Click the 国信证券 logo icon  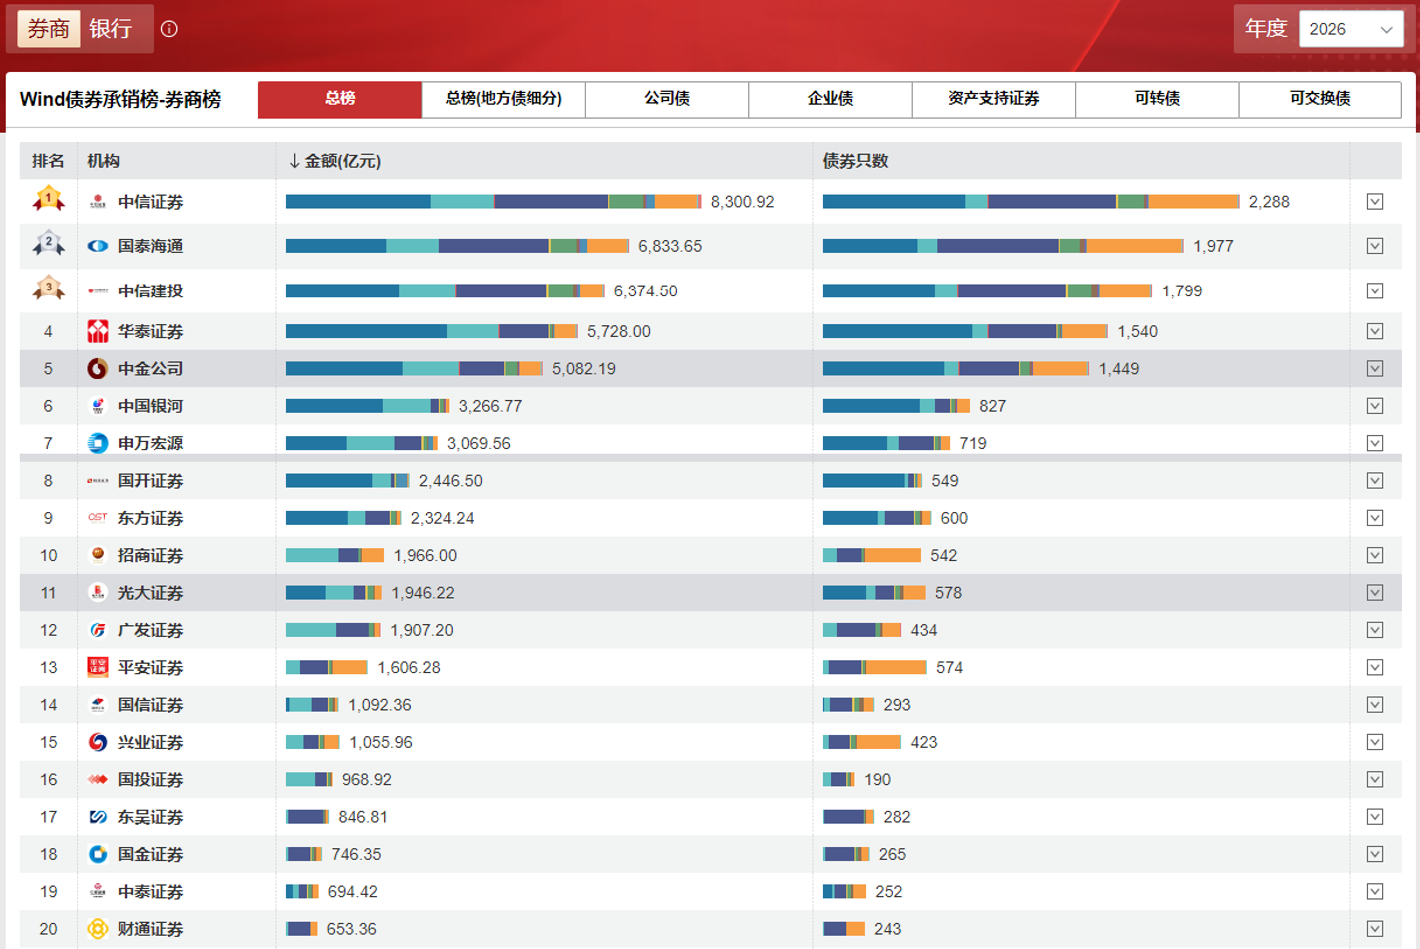(x=97, y=705)
